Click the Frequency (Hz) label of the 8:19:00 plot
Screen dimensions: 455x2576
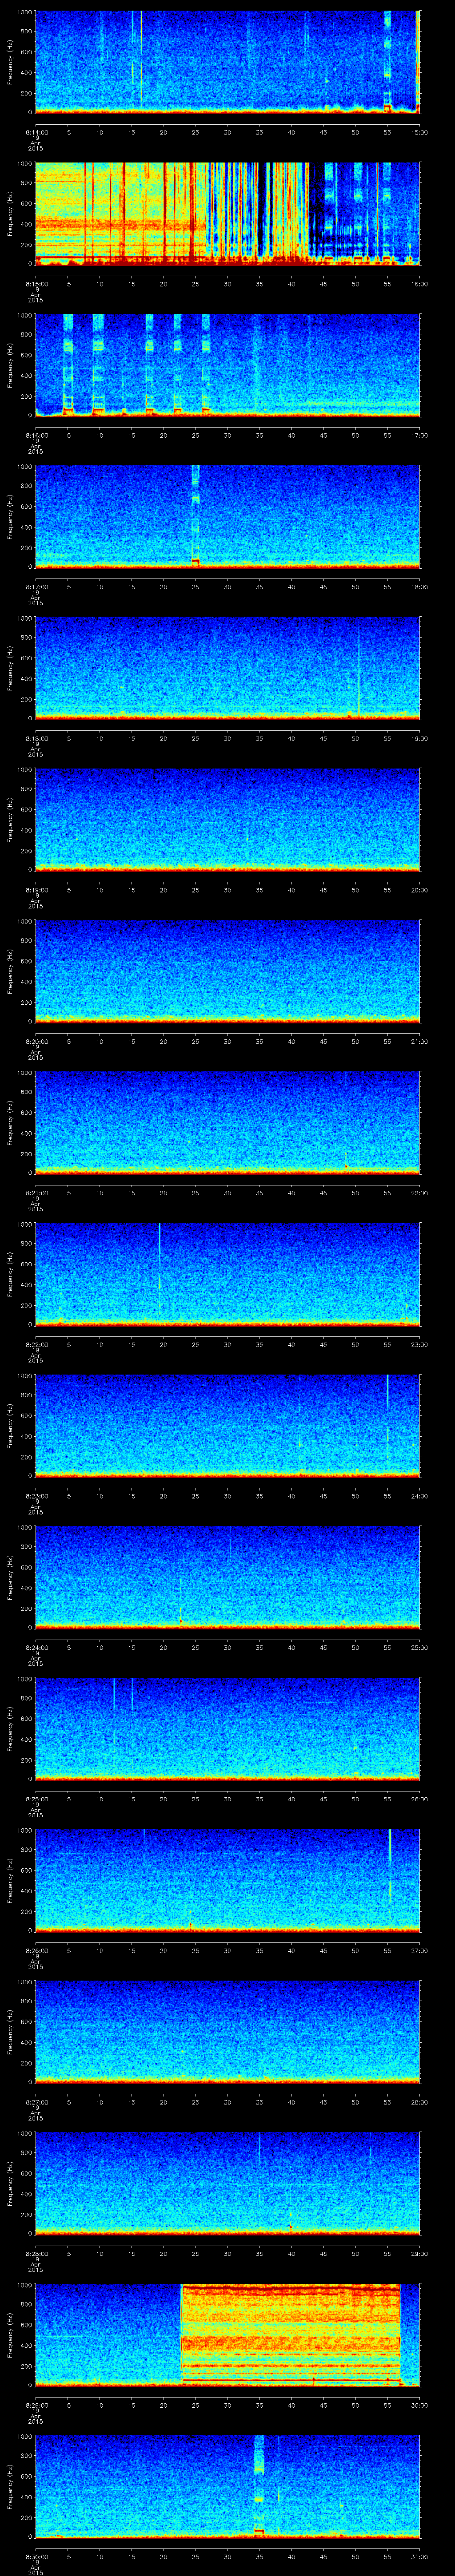10,820
